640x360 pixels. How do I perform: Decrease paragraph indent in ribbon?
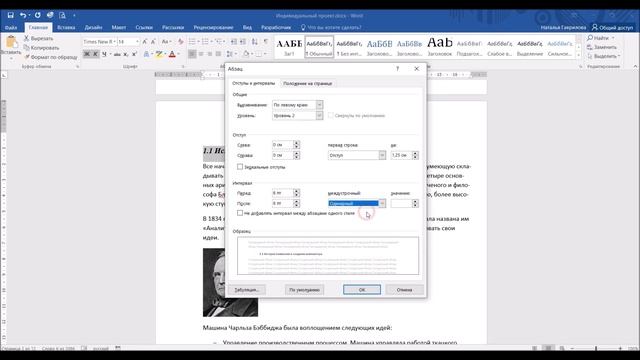[234, 42]
